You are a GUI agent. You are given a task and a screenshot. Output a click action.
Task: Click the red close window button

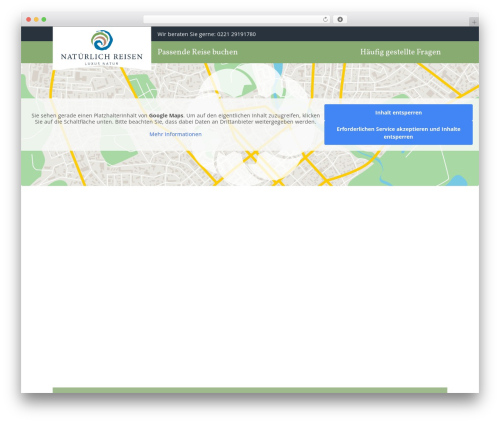pyautogui.click(x=29, y=19)
